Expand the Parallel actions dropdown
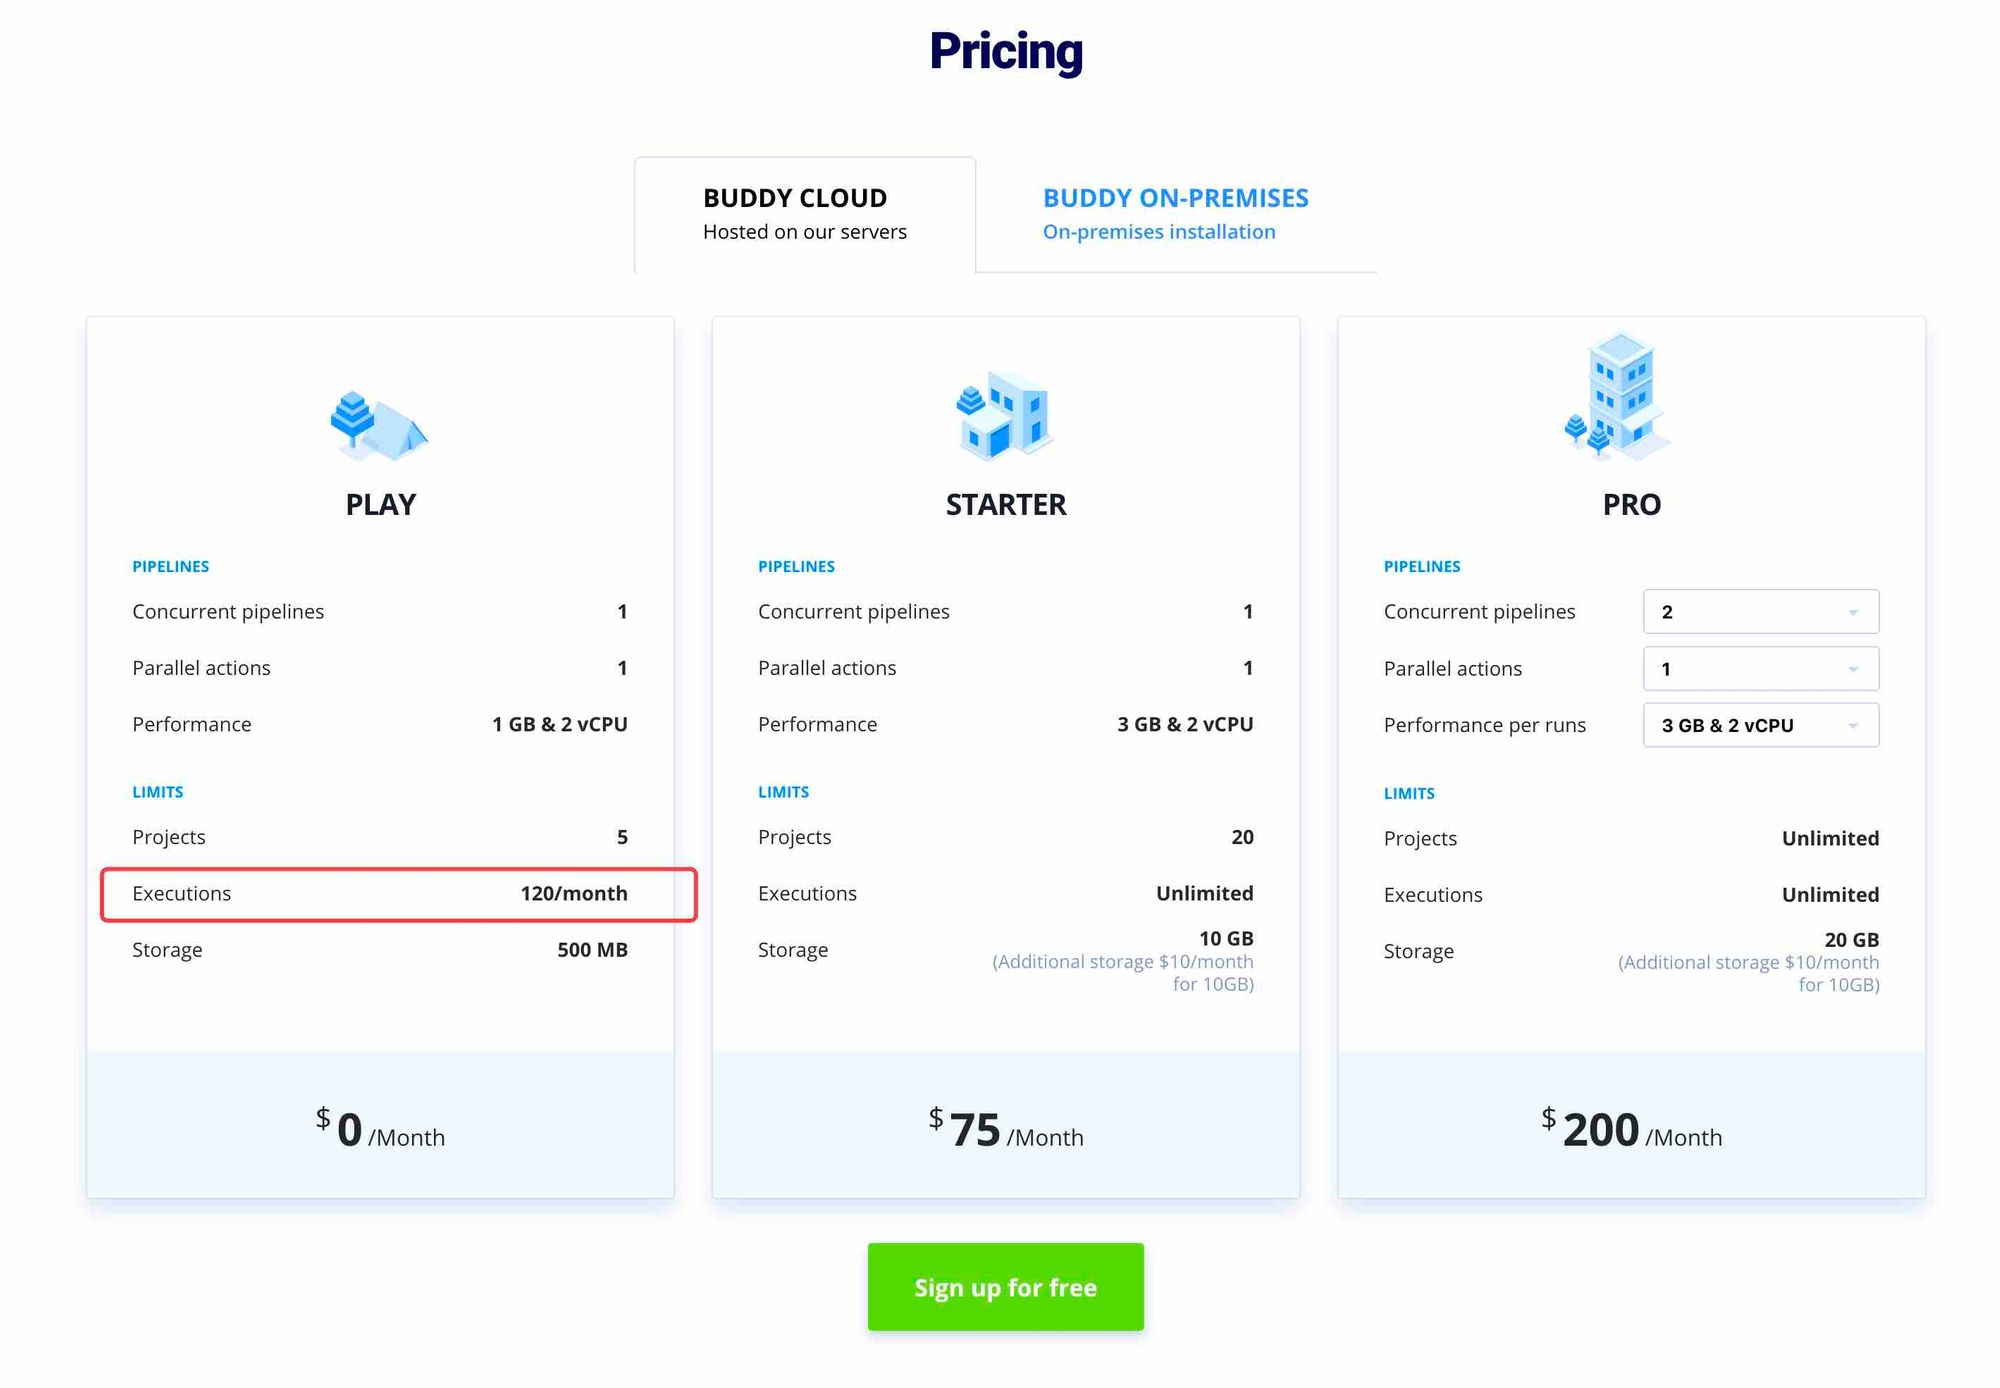This screenshot has width=2000, height=1388. [x=1760, y=669]
